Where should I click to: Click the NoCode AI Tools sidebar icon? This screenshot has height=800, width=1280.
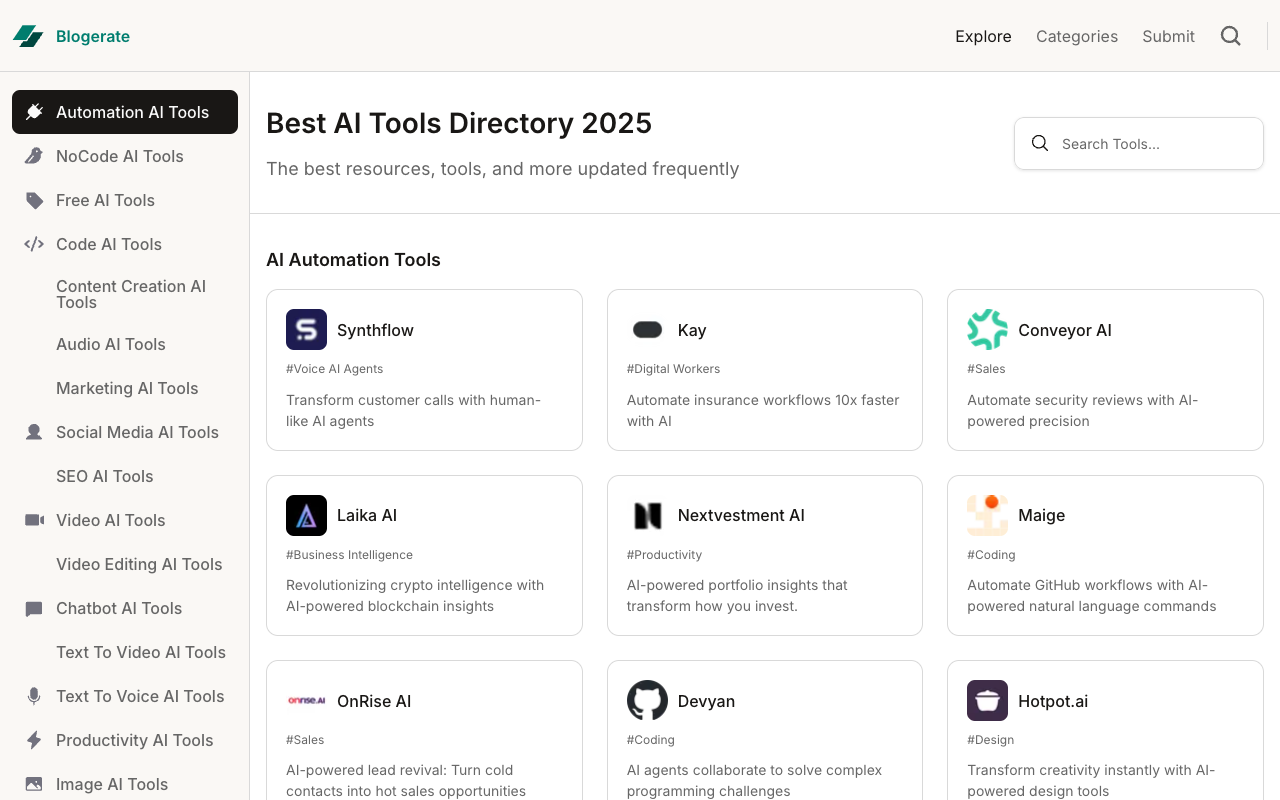point(34,156)
